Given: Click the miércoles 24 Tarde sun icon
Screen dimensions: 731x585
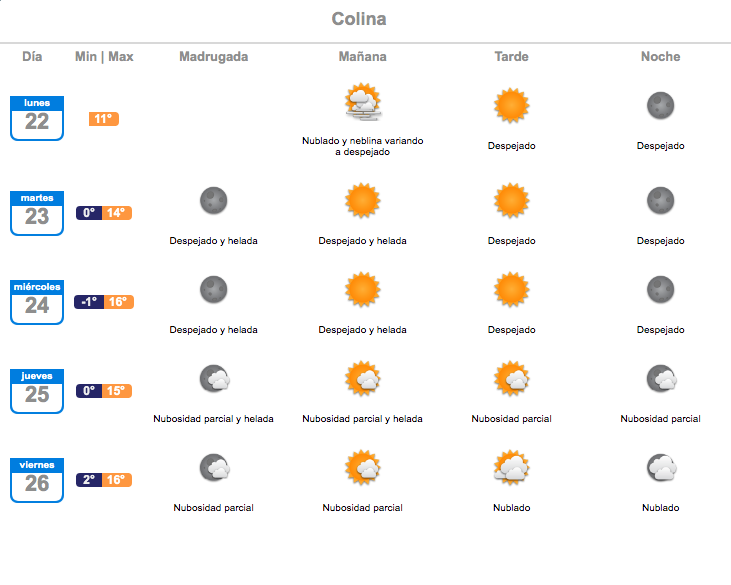Looking at the screenshot, I should click(511, 290).
